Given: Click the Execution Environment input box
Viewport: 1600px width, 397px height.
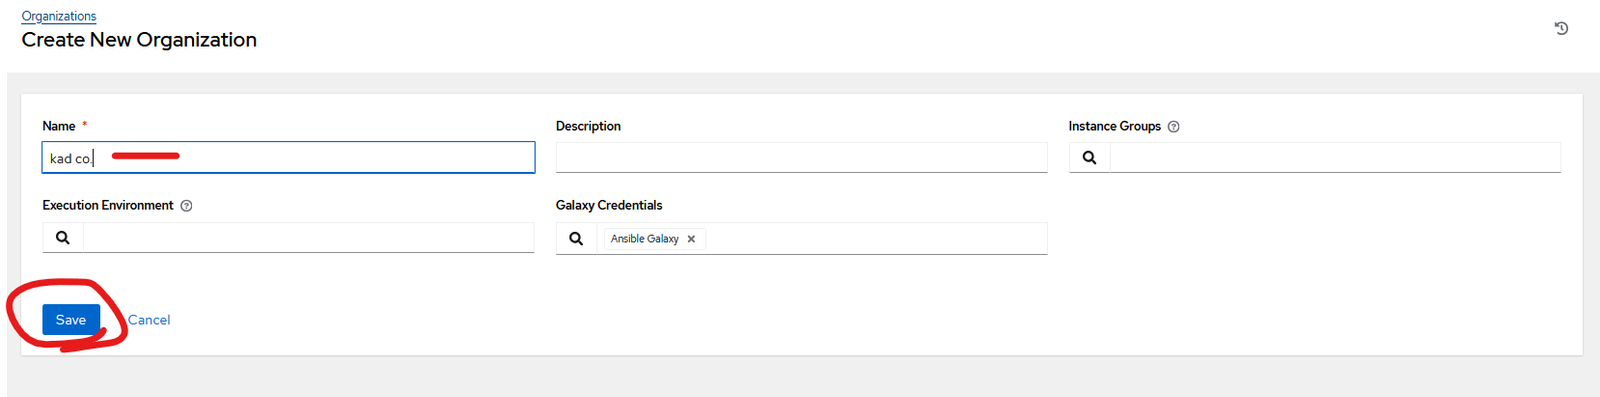Looking at the screenshot, I should pyautogui.click(x=309, y=237).
